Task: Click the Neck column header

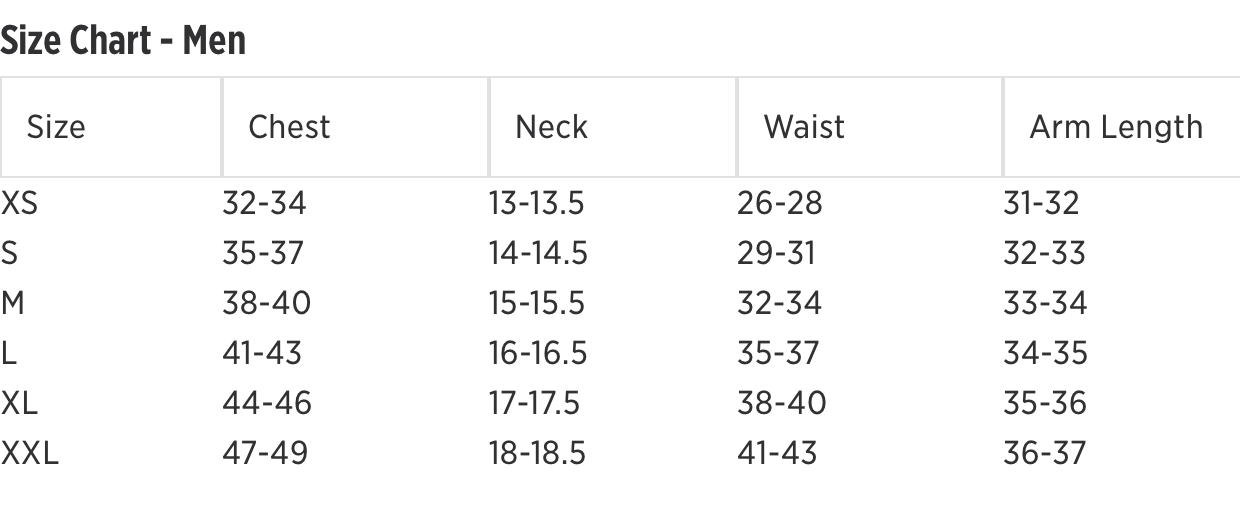Action: (551, 127)
